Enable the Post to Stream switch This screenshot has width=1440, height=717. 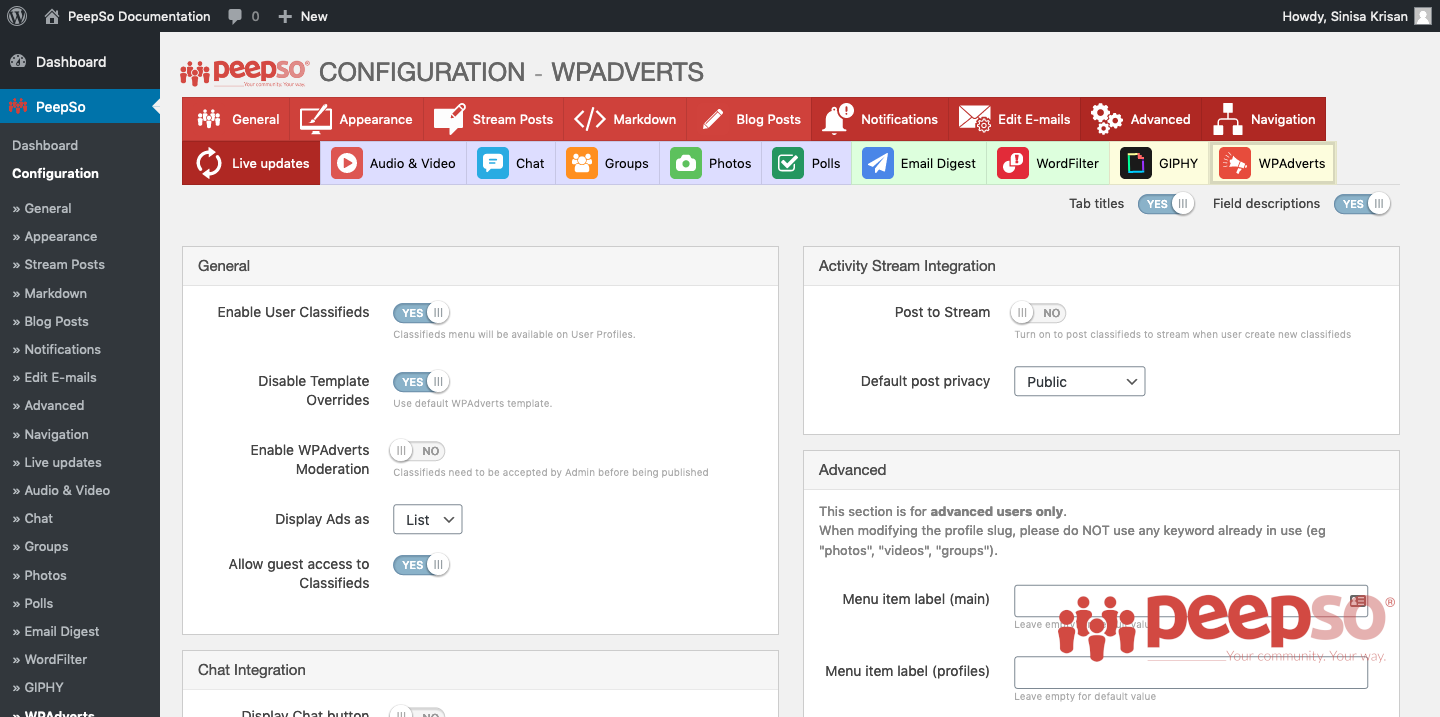point(1038,313)
